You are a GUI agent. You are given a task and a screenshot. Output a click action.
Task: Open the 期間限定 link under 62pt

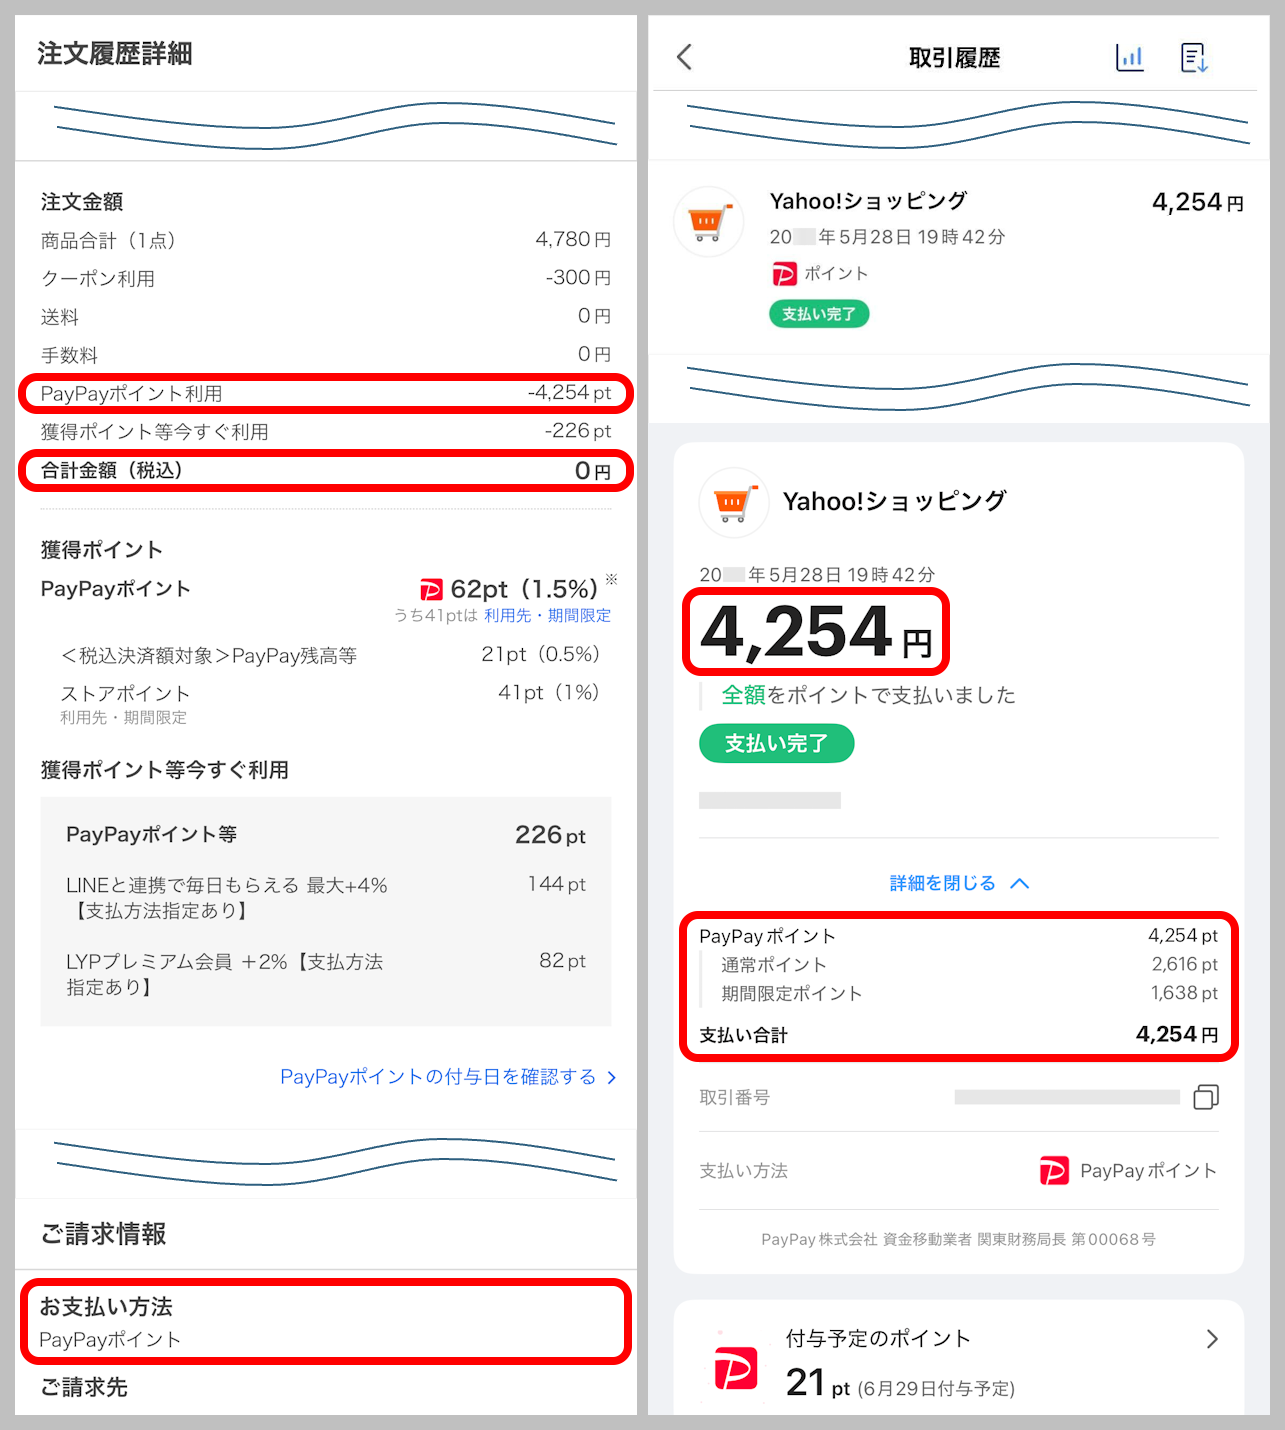tap(579, 615)
